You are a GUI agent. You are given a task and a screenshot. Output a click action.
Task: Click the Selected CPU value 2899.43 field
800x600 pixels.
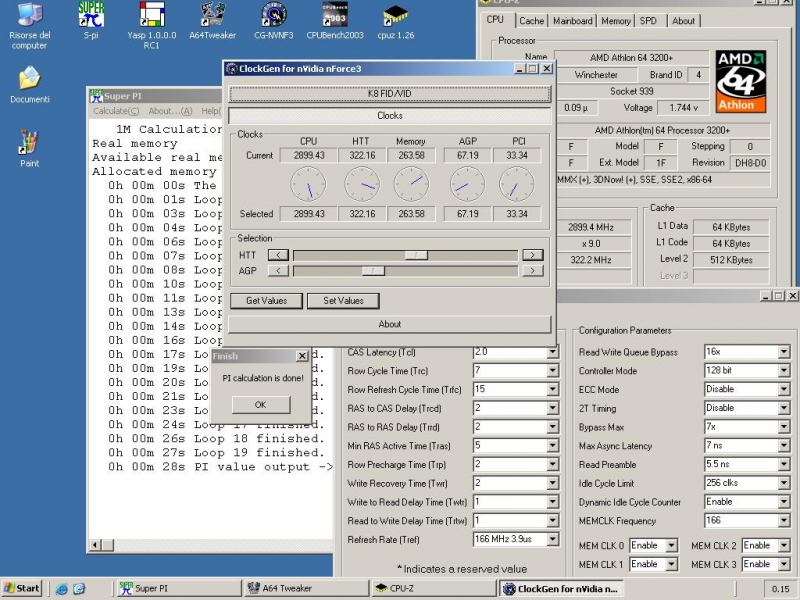(x=309, y=214)
